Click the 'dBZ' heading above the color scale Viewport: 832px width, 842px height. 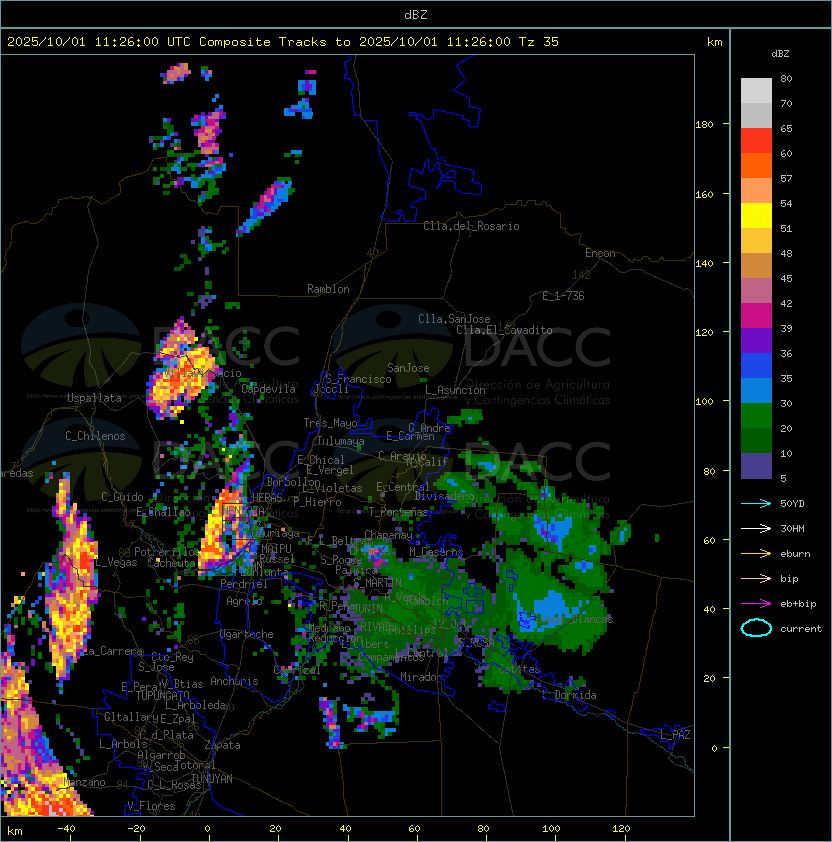tap(780, 54)
